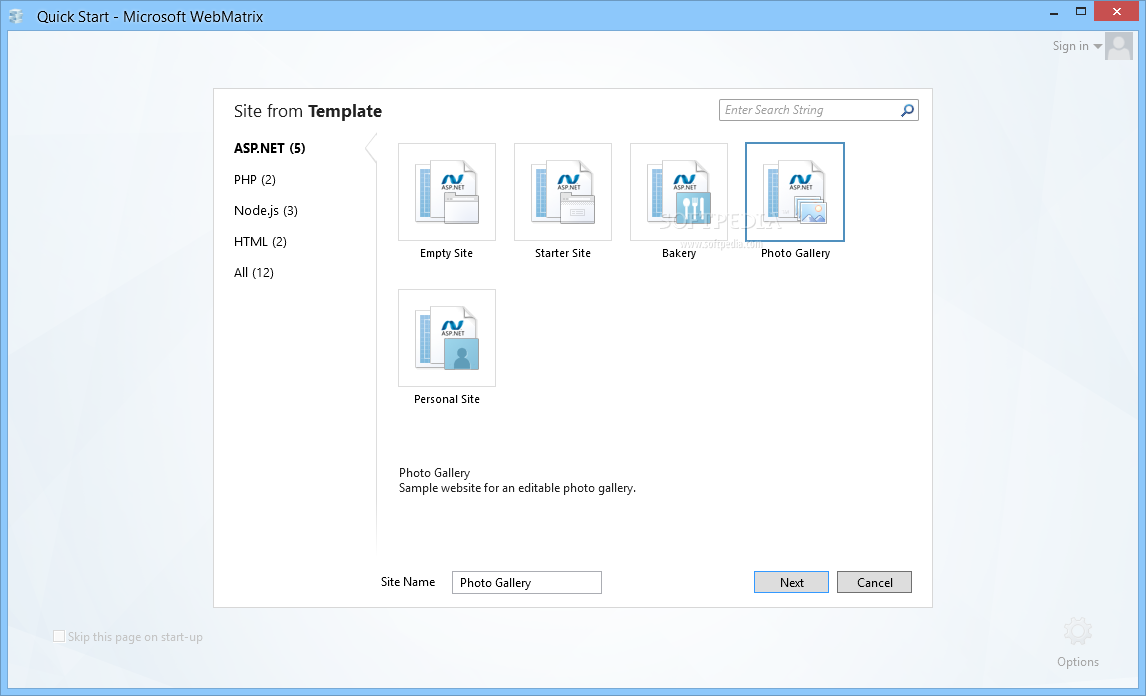Viewport: 1146px width, 696px height.
Task: Click the 'Sample website for an editable photo gallery' description
Action: point(517,488)
